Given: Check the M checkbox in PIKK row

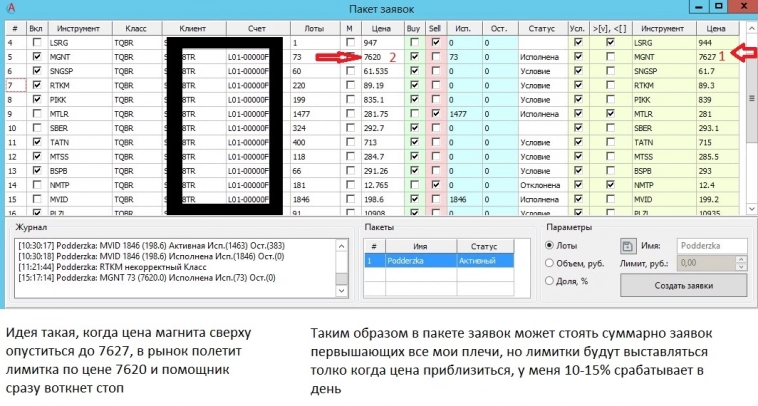Looking at the screenshot, I should [350, 99].
